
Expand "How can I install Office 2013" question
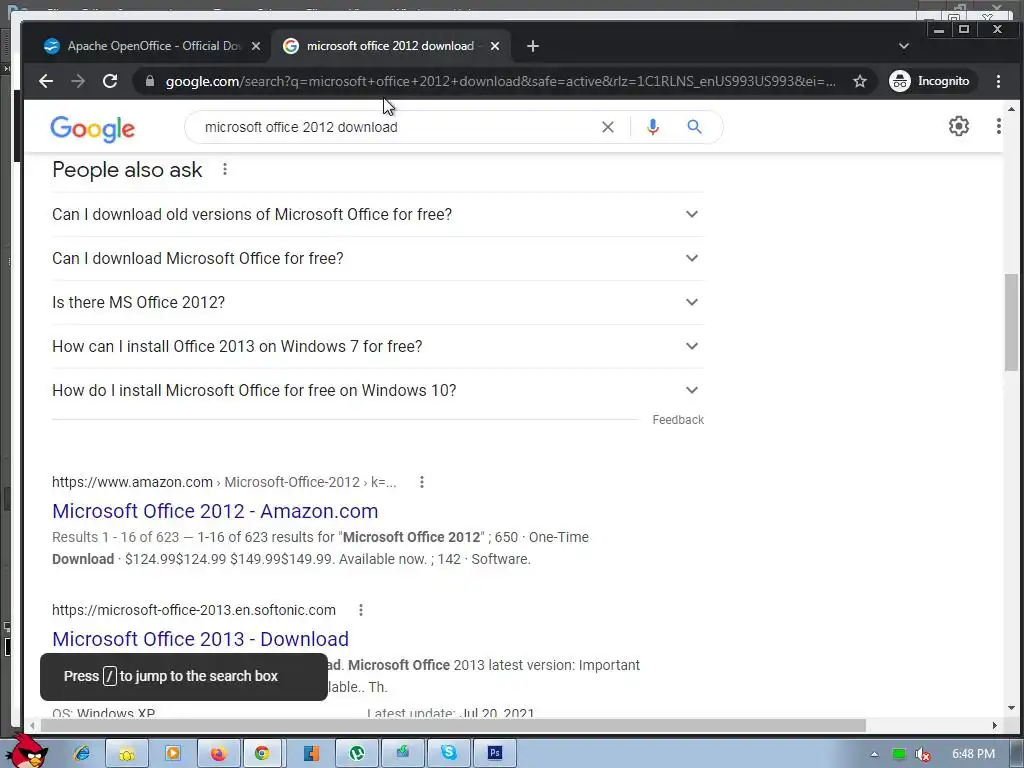coord(377,346)
